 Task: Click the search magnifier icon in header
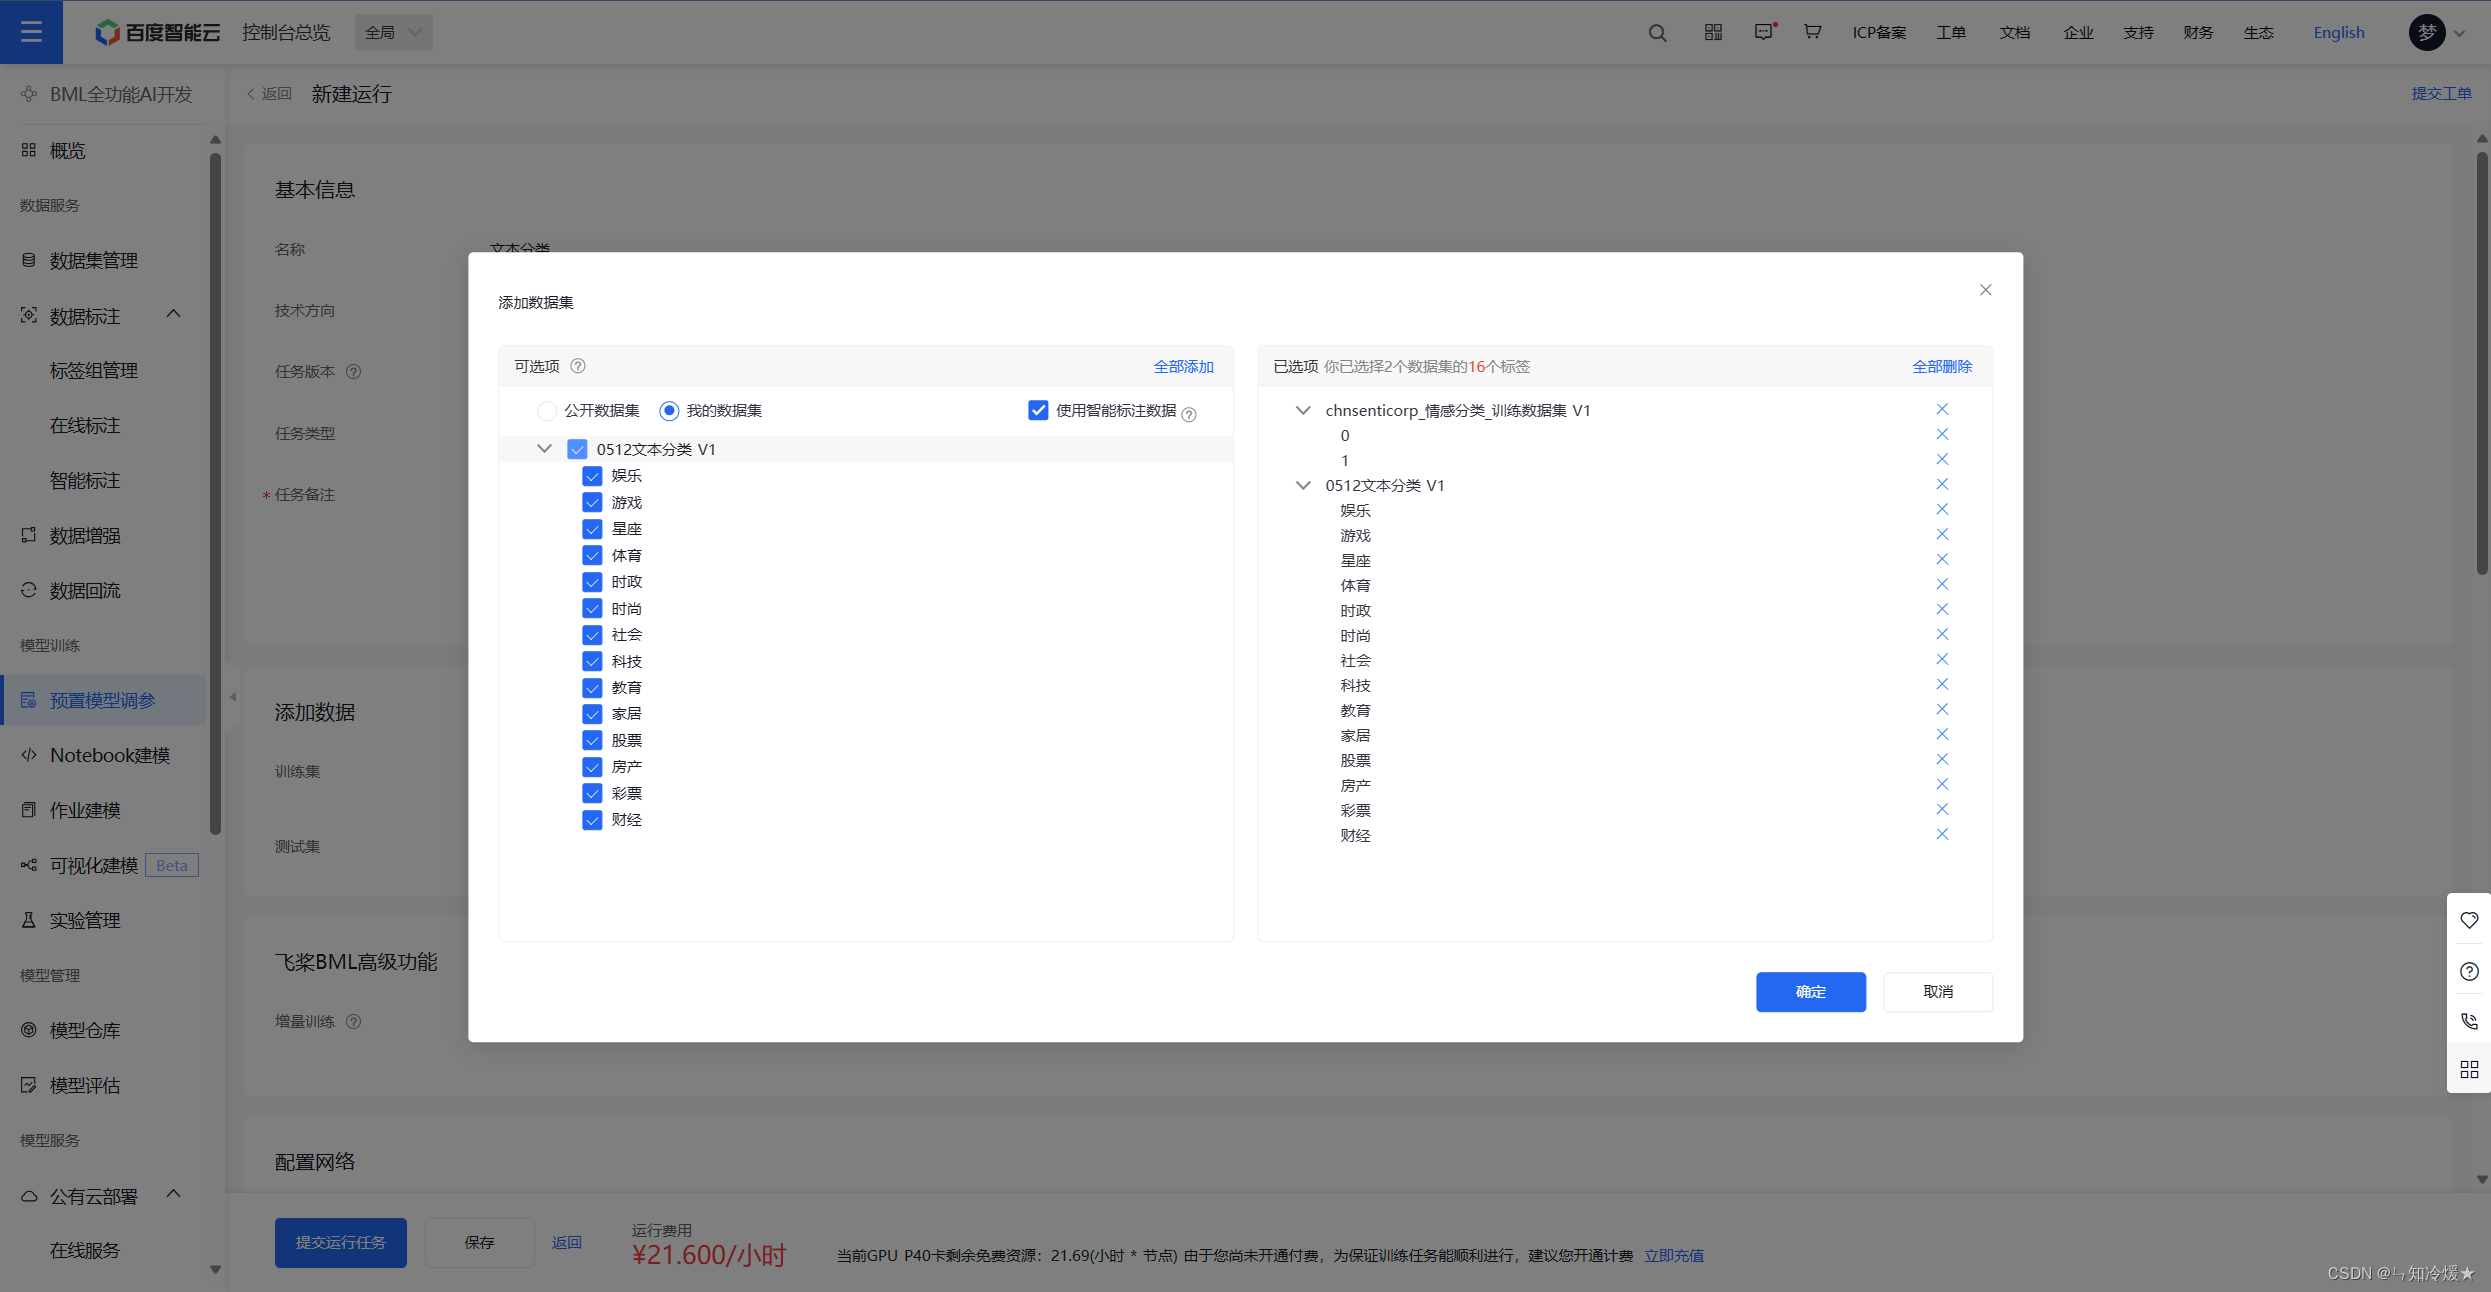click(x=1657, y=33)
